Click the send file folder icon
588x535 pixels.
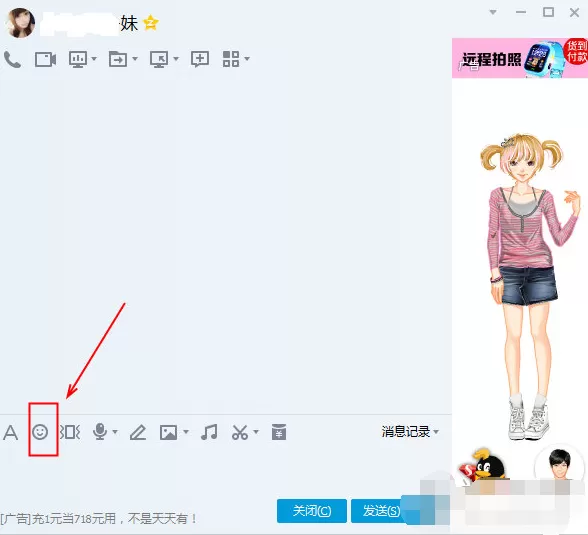tap(118, 59)
